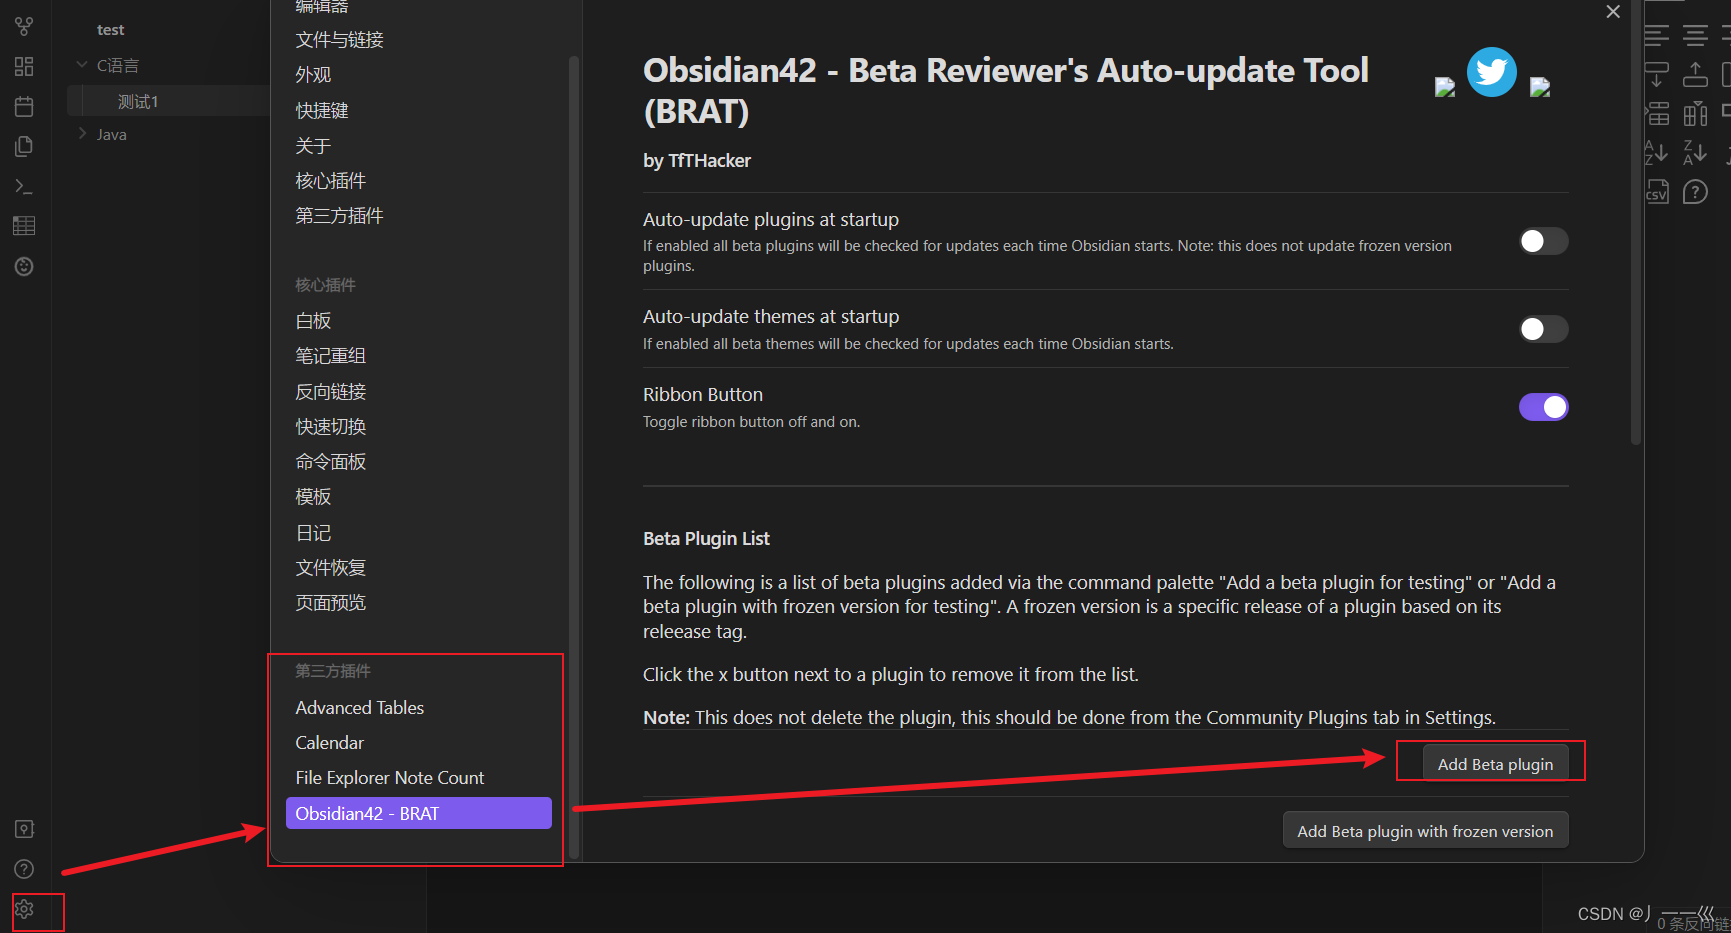Image resolution: width=1731 pixels, height=933 pixels.
Task: Click the insert row above icon
Action: [x=1657, y=114]
